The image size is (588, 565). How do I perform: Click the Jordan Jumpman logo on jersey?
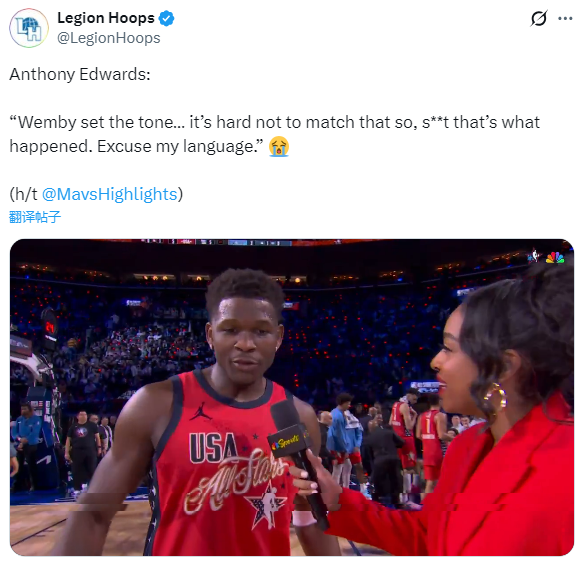(x=201, y=411)
